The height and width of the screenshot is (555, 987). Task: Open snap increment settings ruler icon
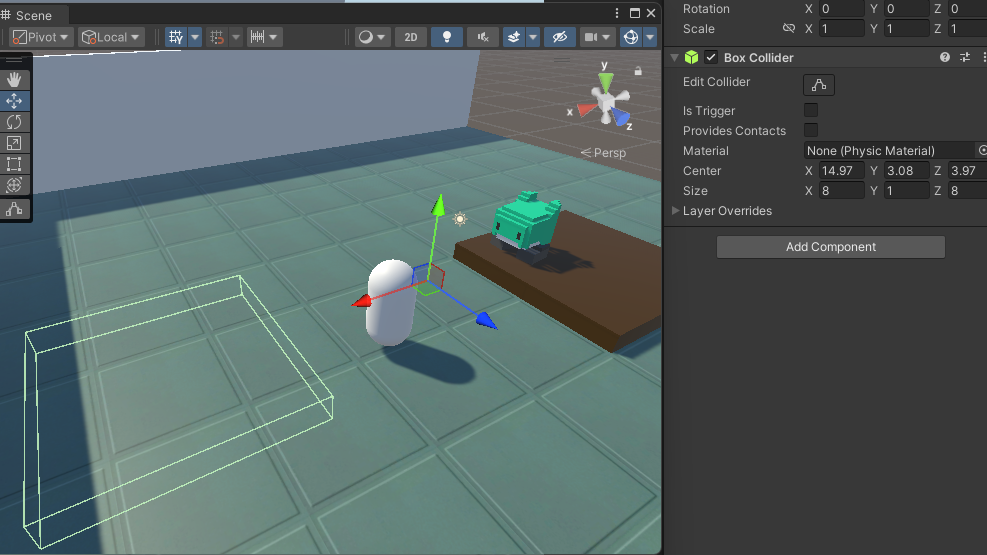click(257, 37)
